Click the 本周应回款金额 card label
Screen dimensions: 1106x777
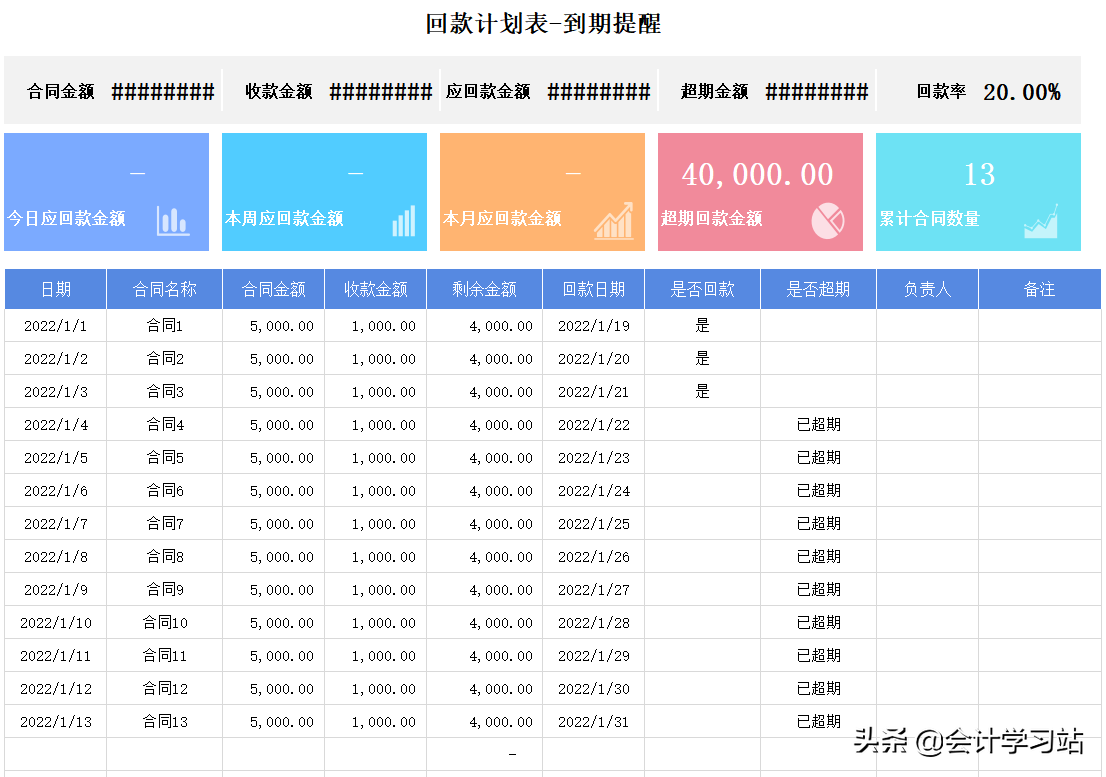pos(284,219)
